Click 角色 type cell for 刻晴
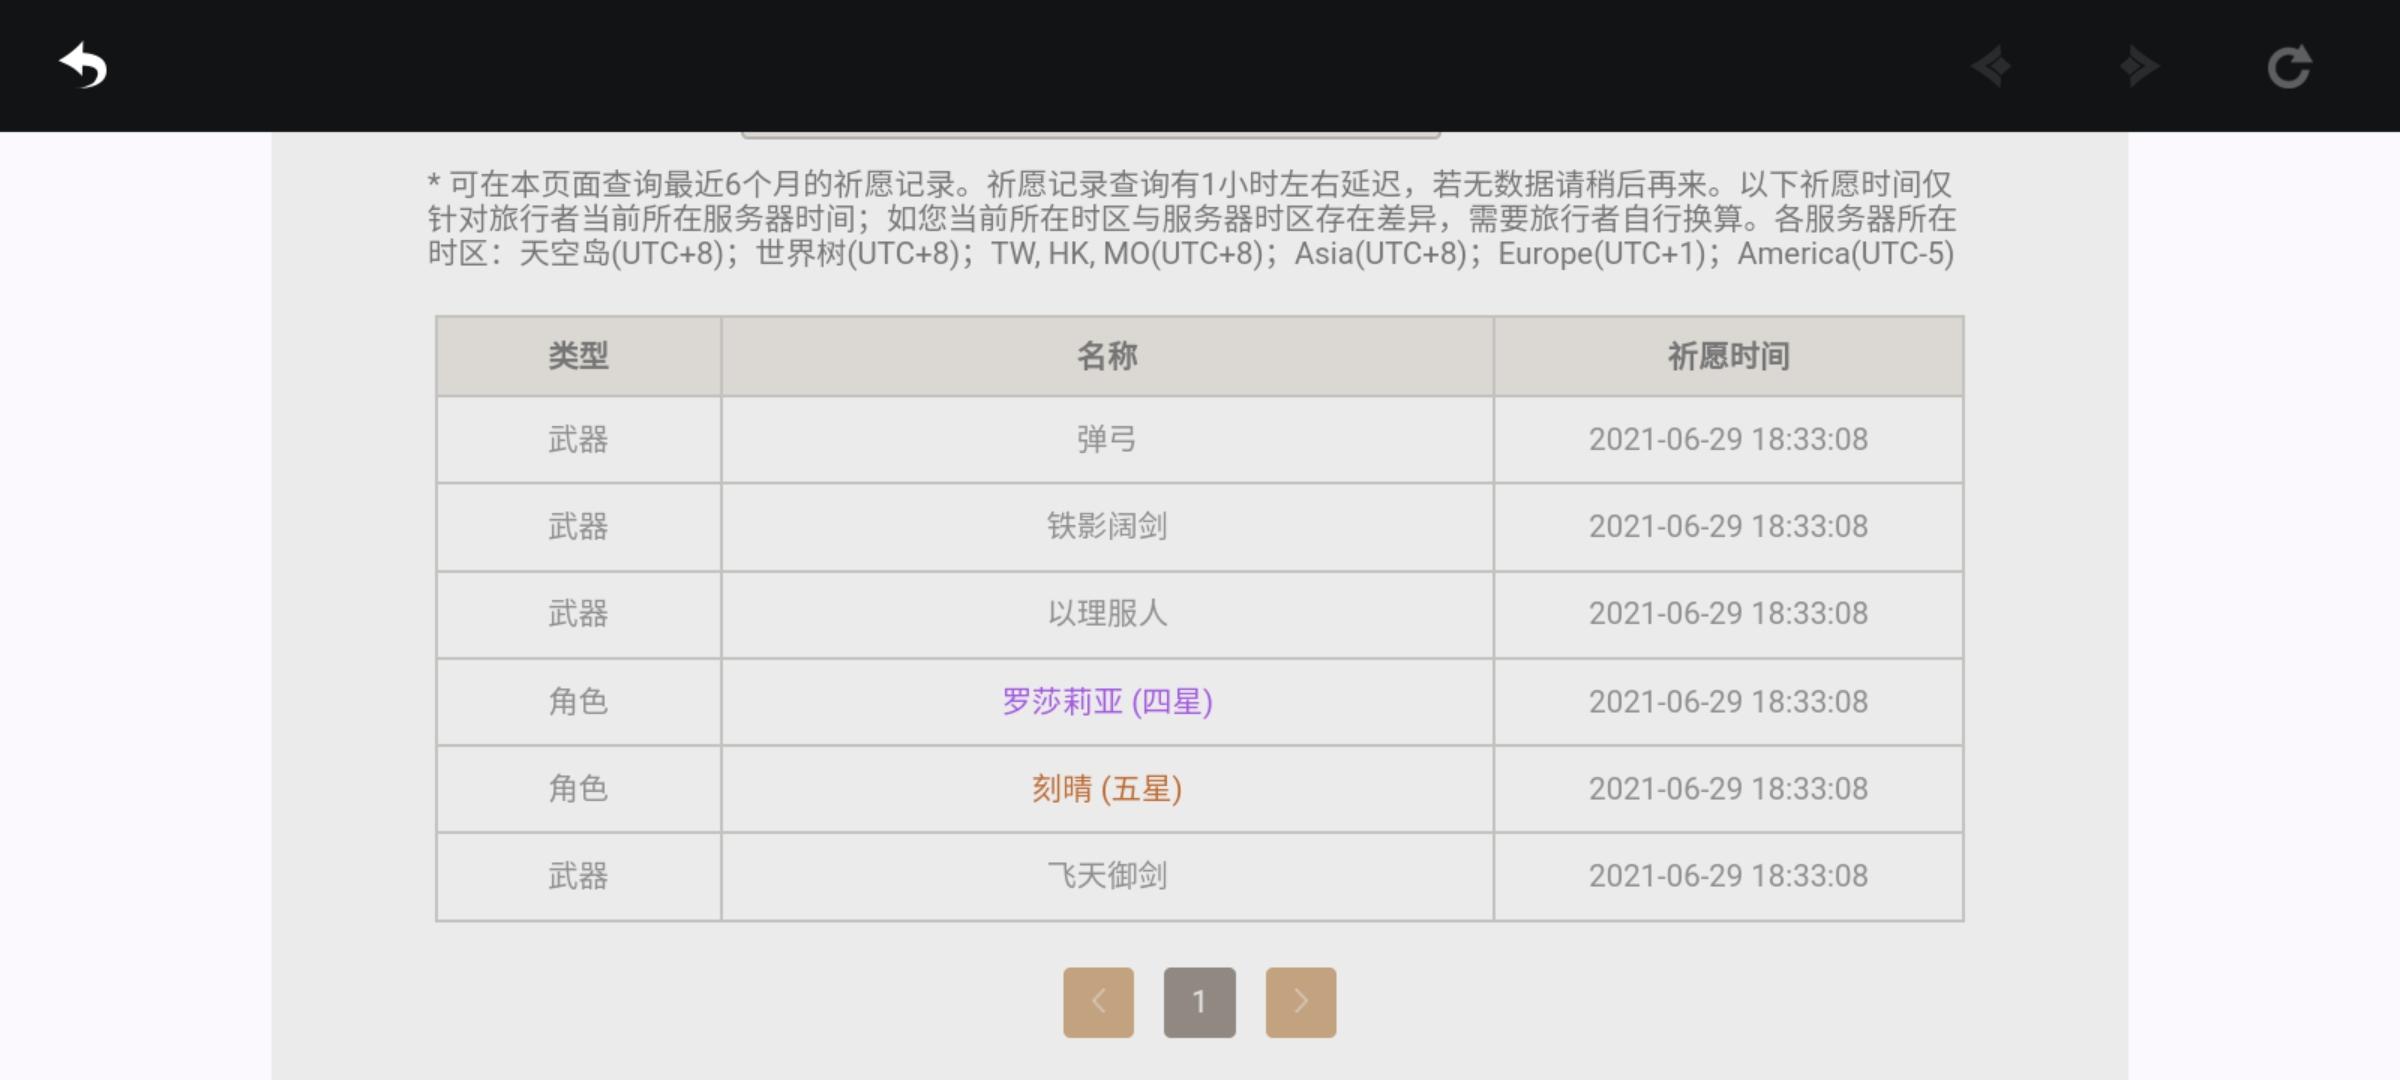This screenshot has height=1080, width=2400. click(x=578, y=789)
